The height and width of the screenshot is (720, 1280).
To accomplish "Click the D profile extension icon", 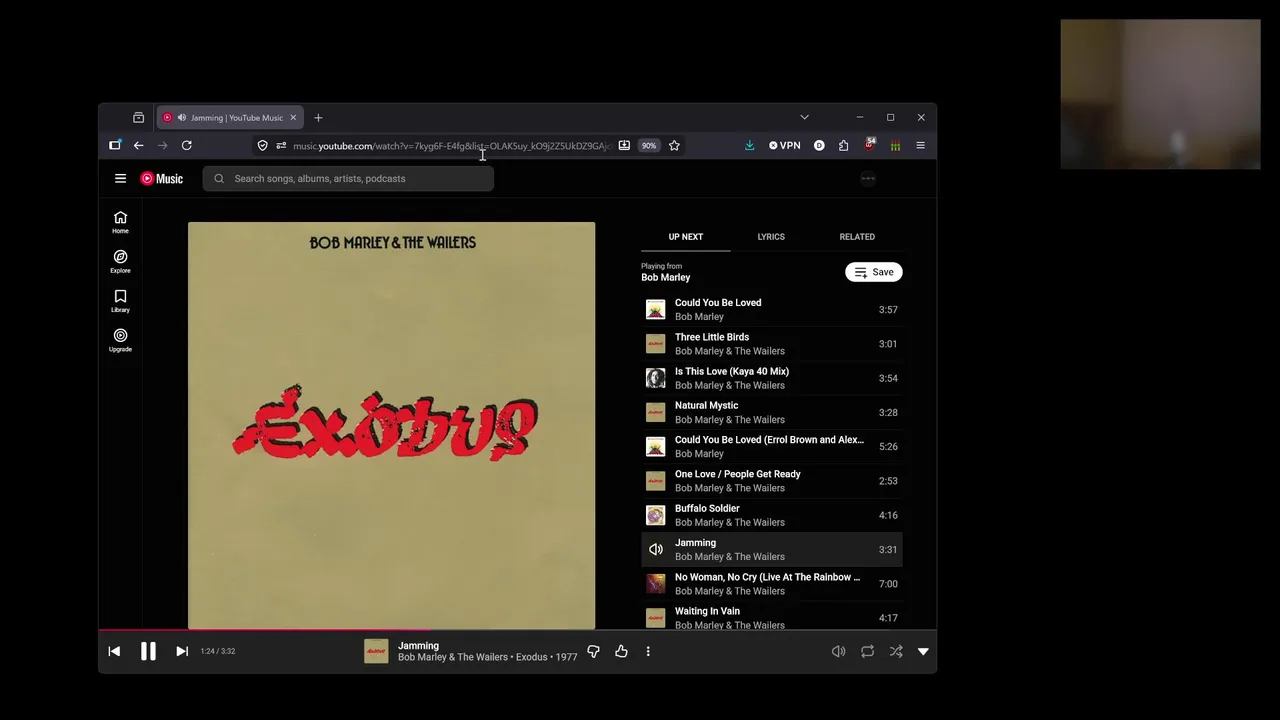I will point(819,145).
